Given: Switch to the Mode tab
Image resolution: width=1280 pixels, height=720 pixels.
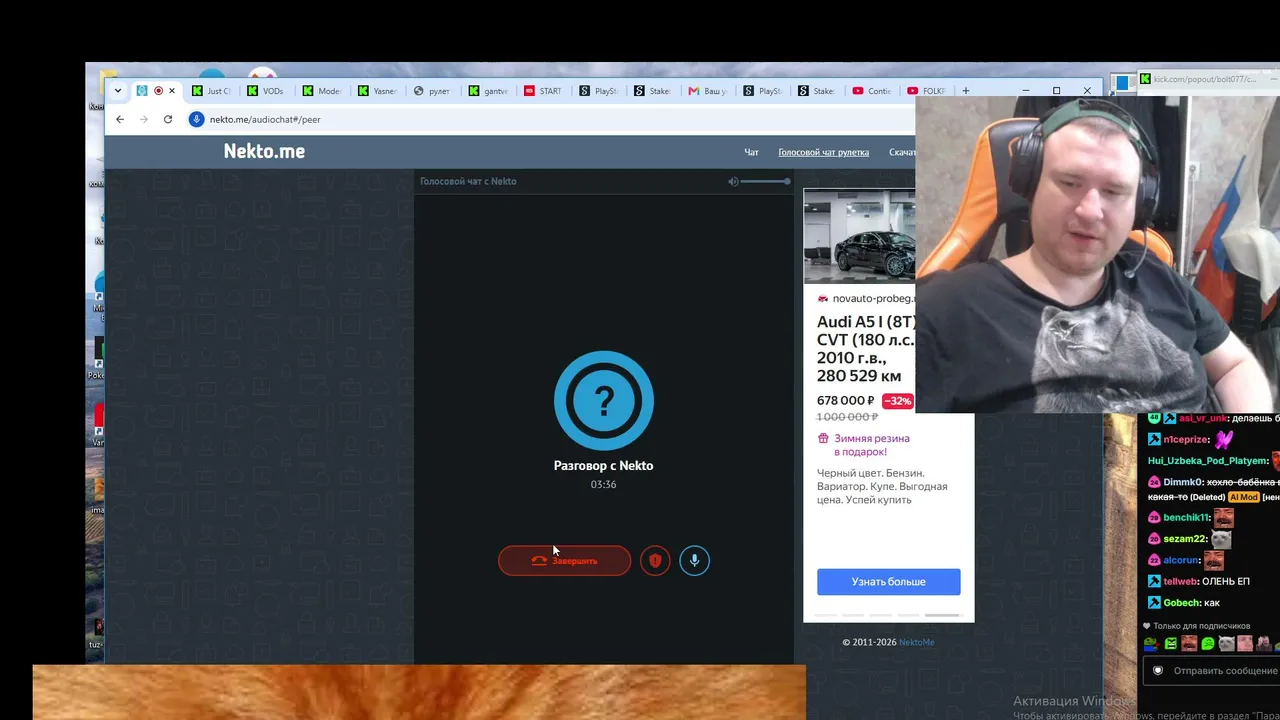Looking at the screenshot, I should tap(322, 91).
